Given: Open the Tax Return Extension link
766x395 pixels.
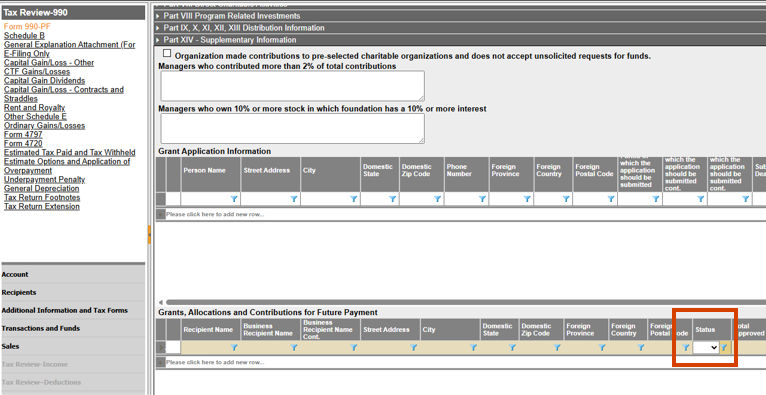Looking at the screenshot, I should point(42,207).
